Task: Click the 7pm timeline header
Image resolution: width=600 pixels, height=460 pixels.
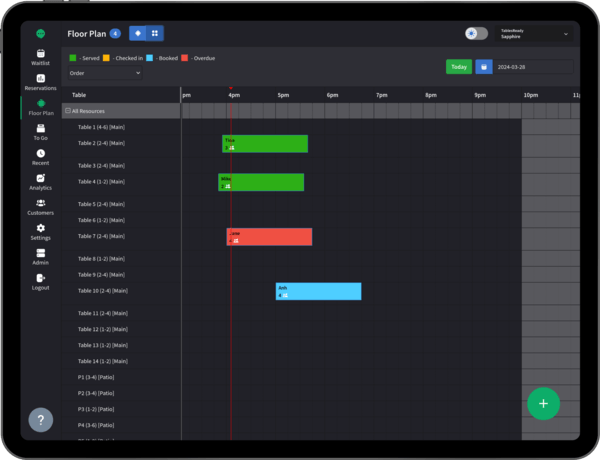Action: click(382, 95)
